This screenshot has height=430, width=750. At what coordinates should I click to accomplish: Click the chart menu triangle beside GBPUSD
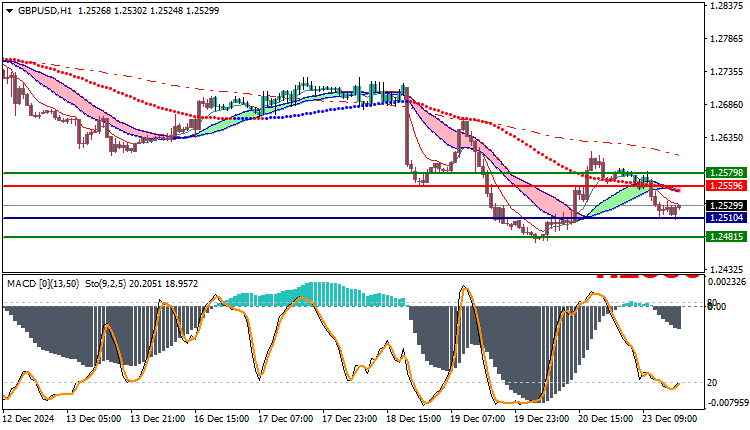coord(10,11)
